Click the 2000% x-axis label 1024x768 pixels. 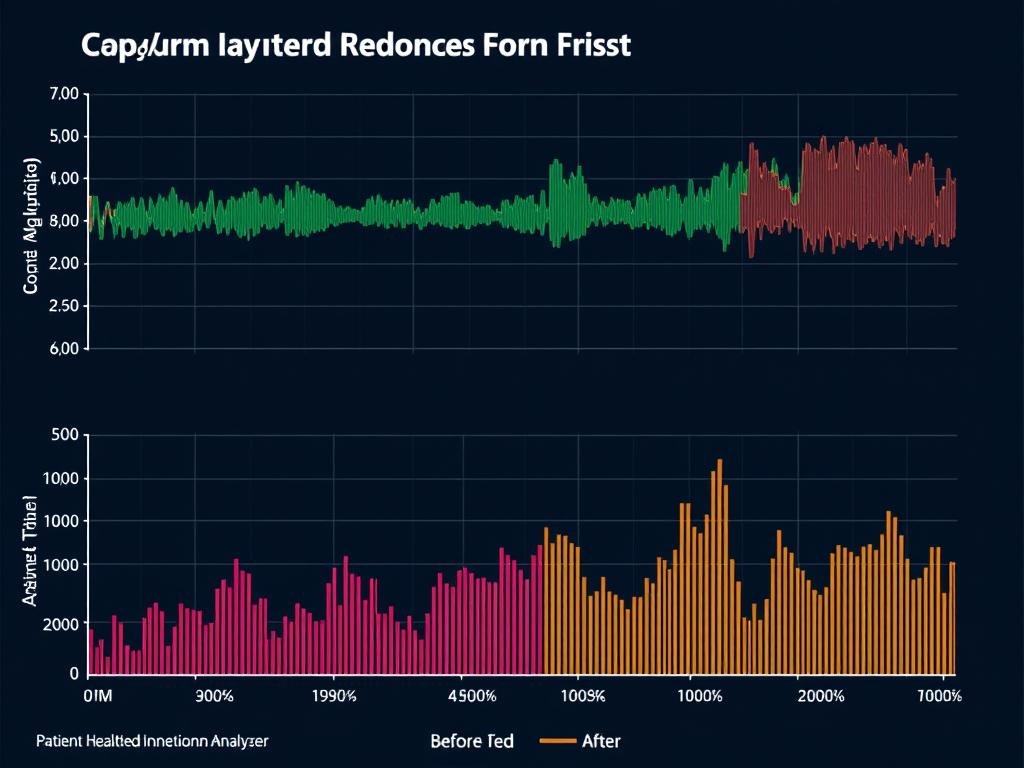820,697
